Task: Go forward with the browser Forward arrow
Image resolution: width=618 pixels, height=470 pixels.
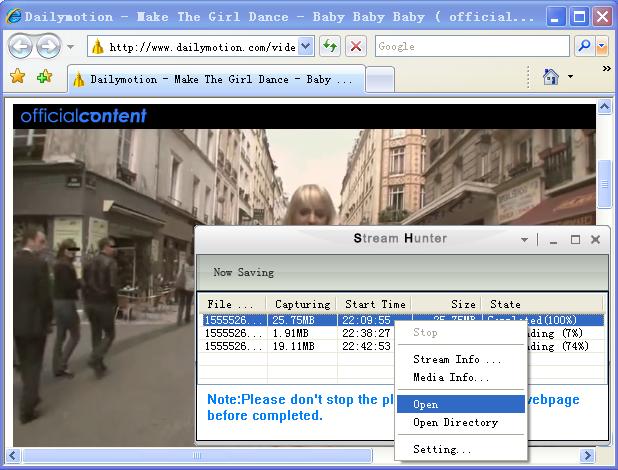Action: click(48, 47)
